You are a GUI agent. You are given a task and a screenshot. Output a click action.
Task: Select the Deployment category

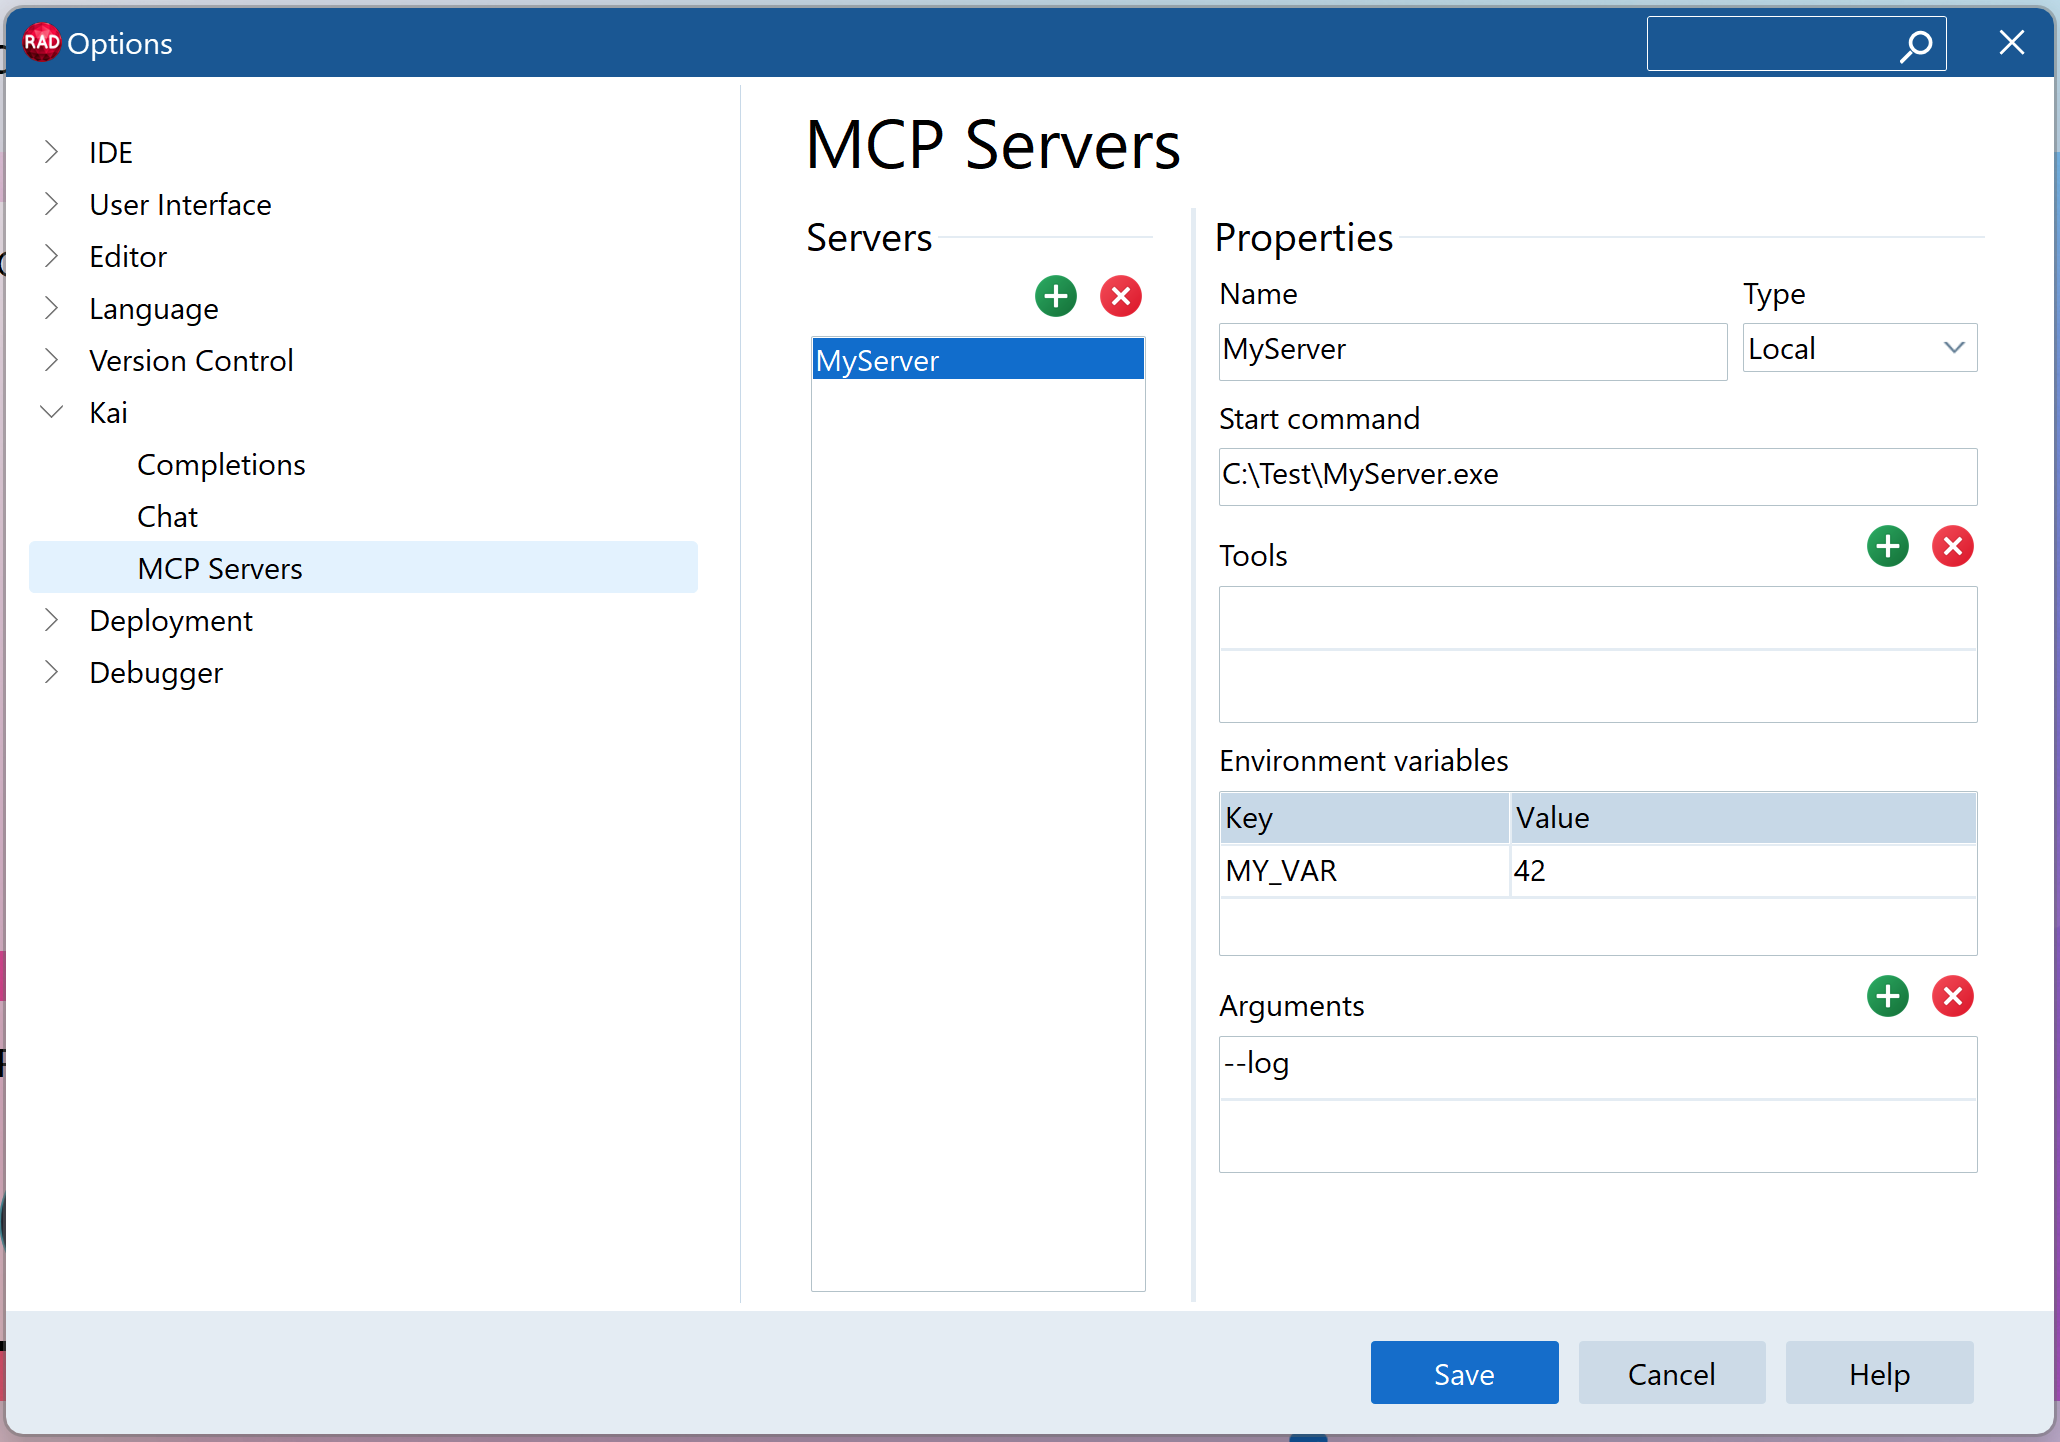tap(171, 621)
